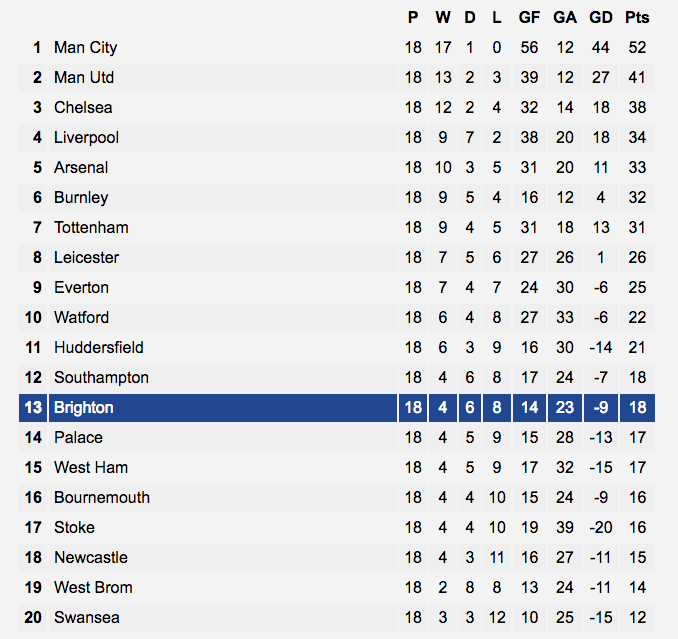
Task: Click the W column header
Action: coord(443,18)
